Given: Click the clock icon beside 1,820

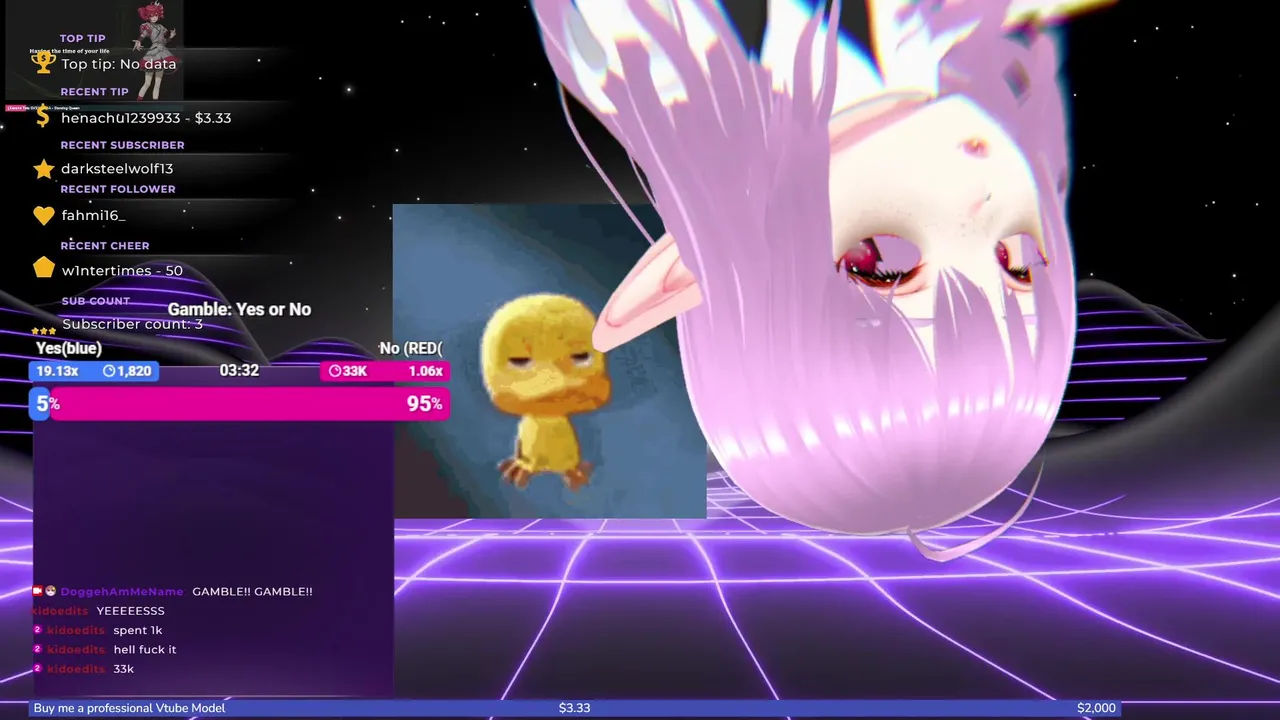Looking at the screenshot, I should [x=109, y=371].
